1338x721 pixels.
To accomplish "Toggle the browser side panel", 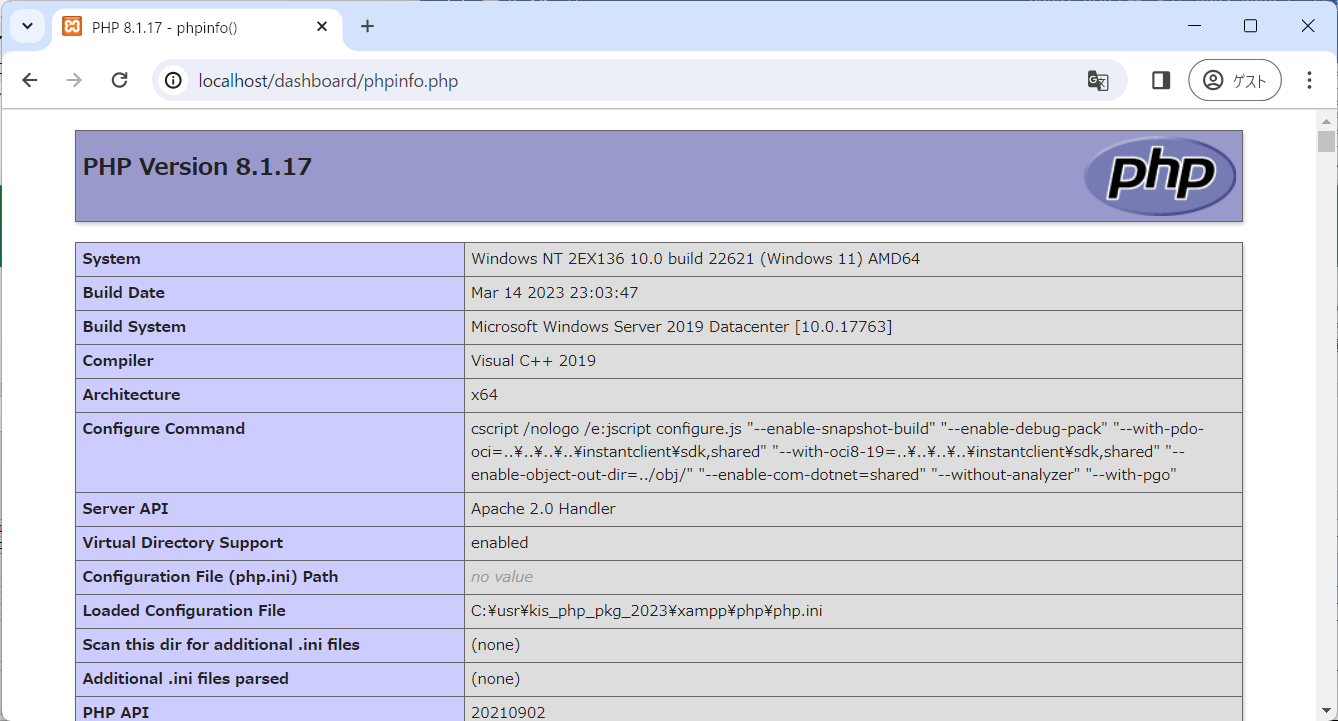I will point(1161,81).
